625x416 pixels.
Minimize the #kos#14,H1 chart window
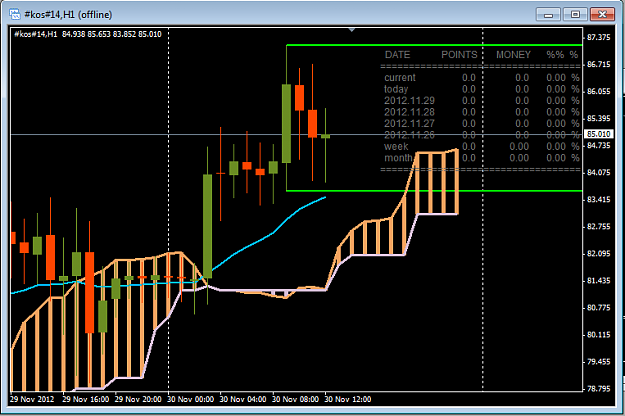click(x=548, y=14)
